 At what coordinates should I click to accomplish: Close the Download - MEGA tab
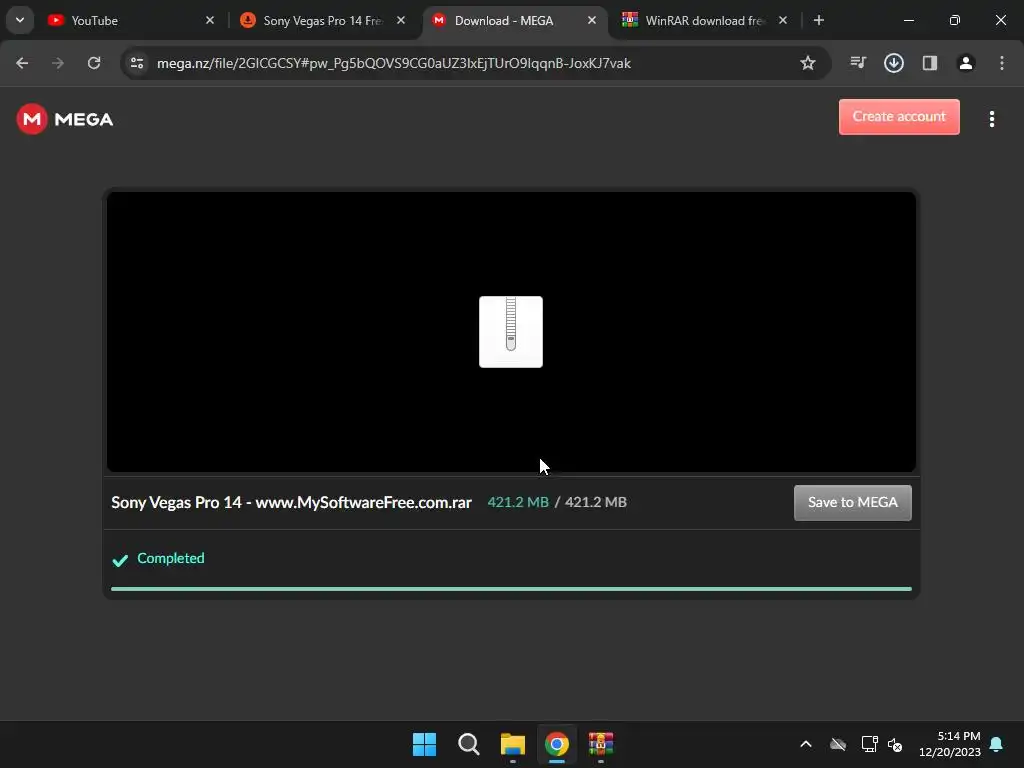(x=592, y=21)
